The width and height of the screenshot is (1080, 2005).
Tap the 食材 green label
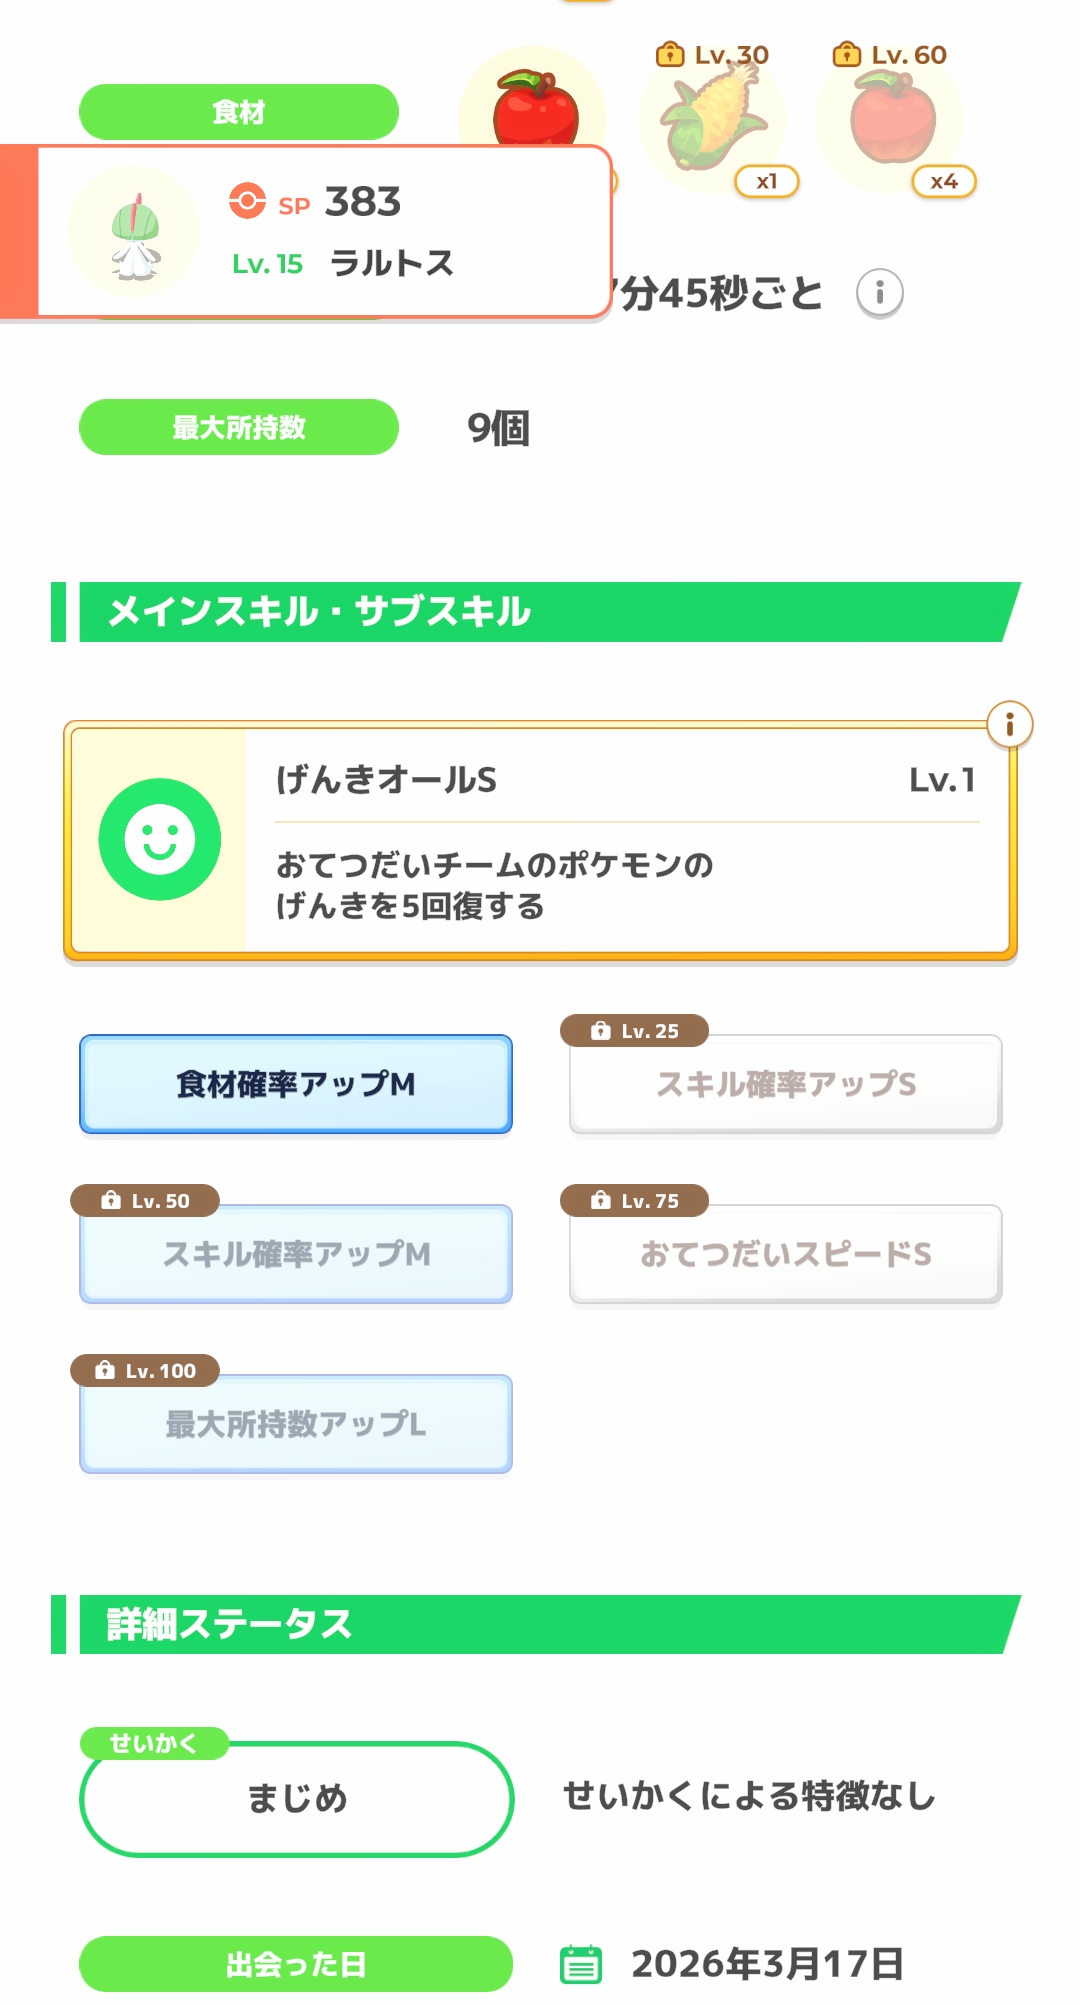238,112
